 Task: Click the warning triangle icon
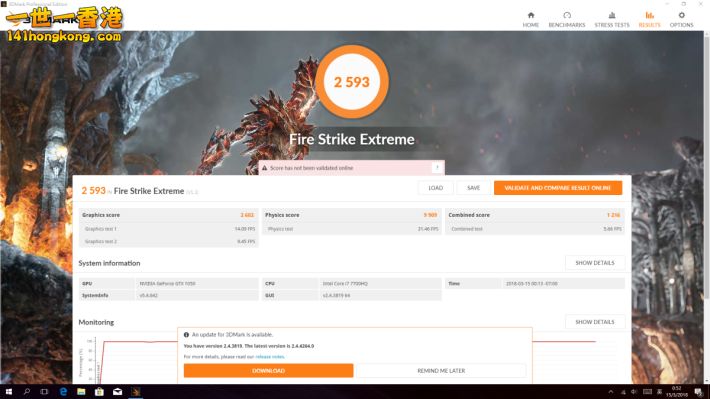tap(264, 168)
